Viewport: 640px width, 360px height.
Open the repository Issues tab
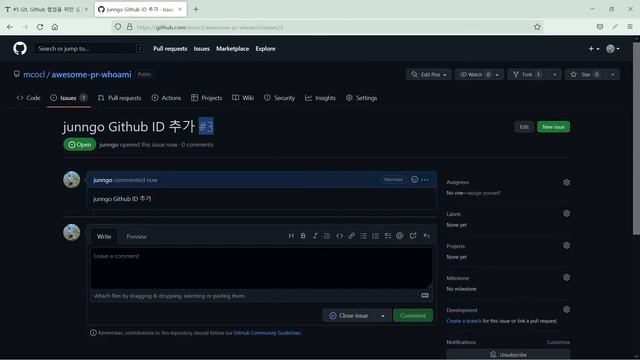[68, 98]
